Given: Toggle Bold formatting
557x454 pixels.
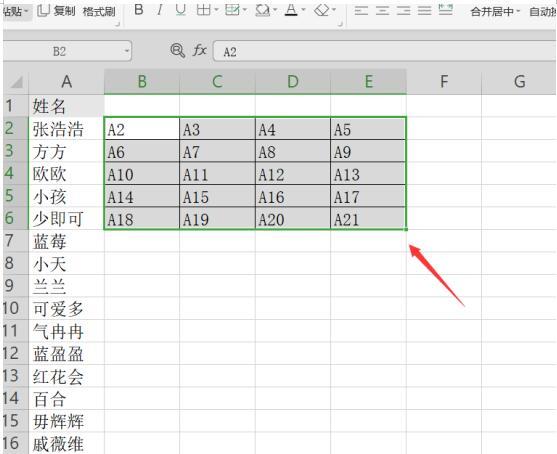Looking at the screenshot, I should pyautogui.click(x=139, y=10).
